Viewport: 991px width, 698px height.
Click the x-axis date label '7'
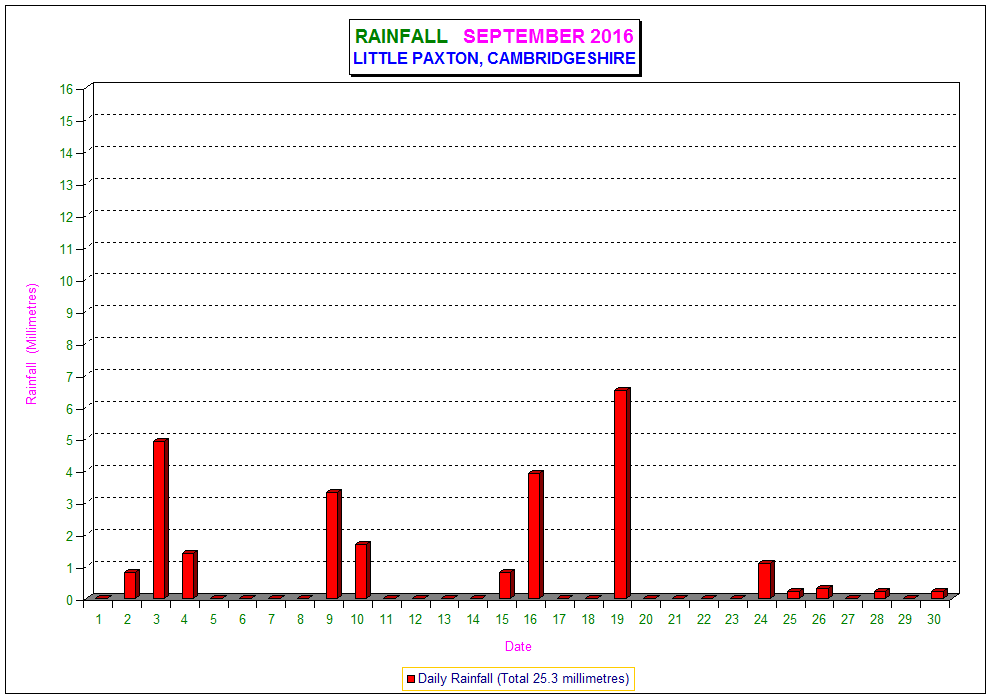(x=272, y=620)
